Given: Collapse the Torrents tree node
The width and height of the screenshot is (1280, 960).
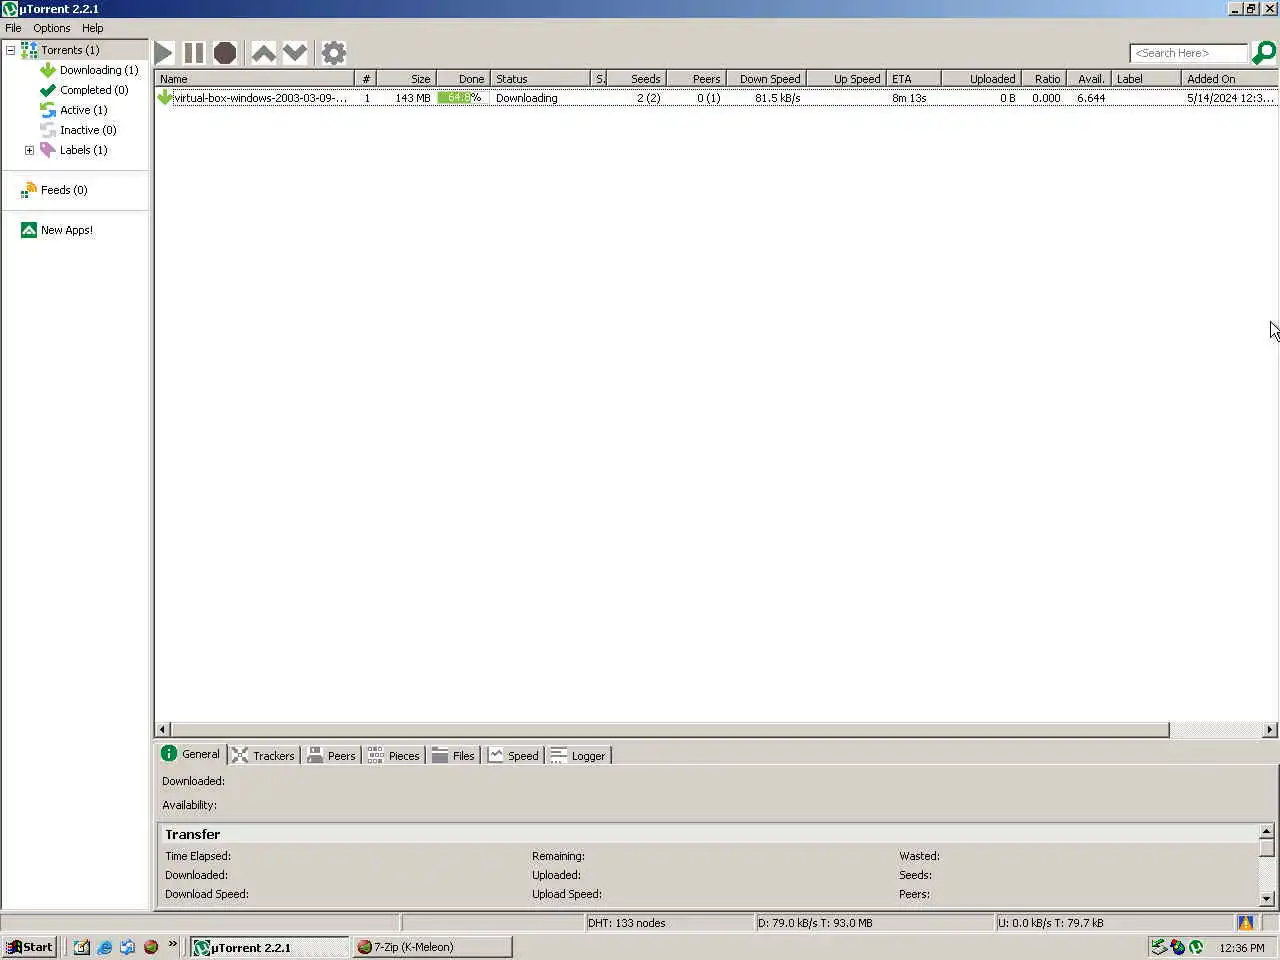Looking at the screenshot, I should point(11,50).
